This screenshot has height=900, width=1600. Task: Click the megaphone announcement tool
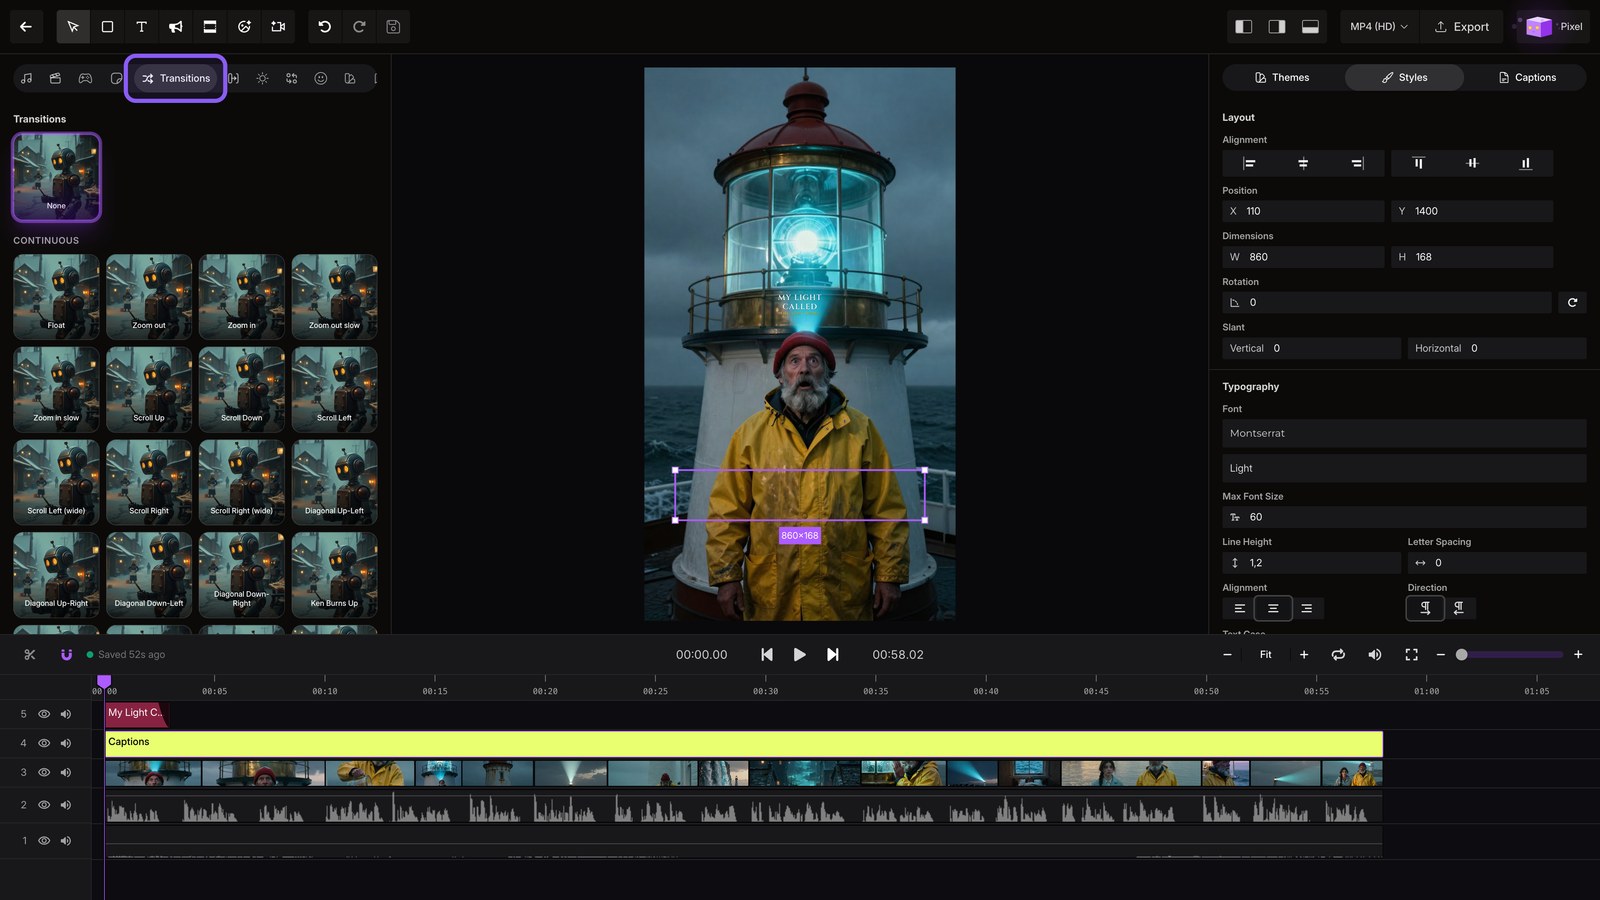176,27
